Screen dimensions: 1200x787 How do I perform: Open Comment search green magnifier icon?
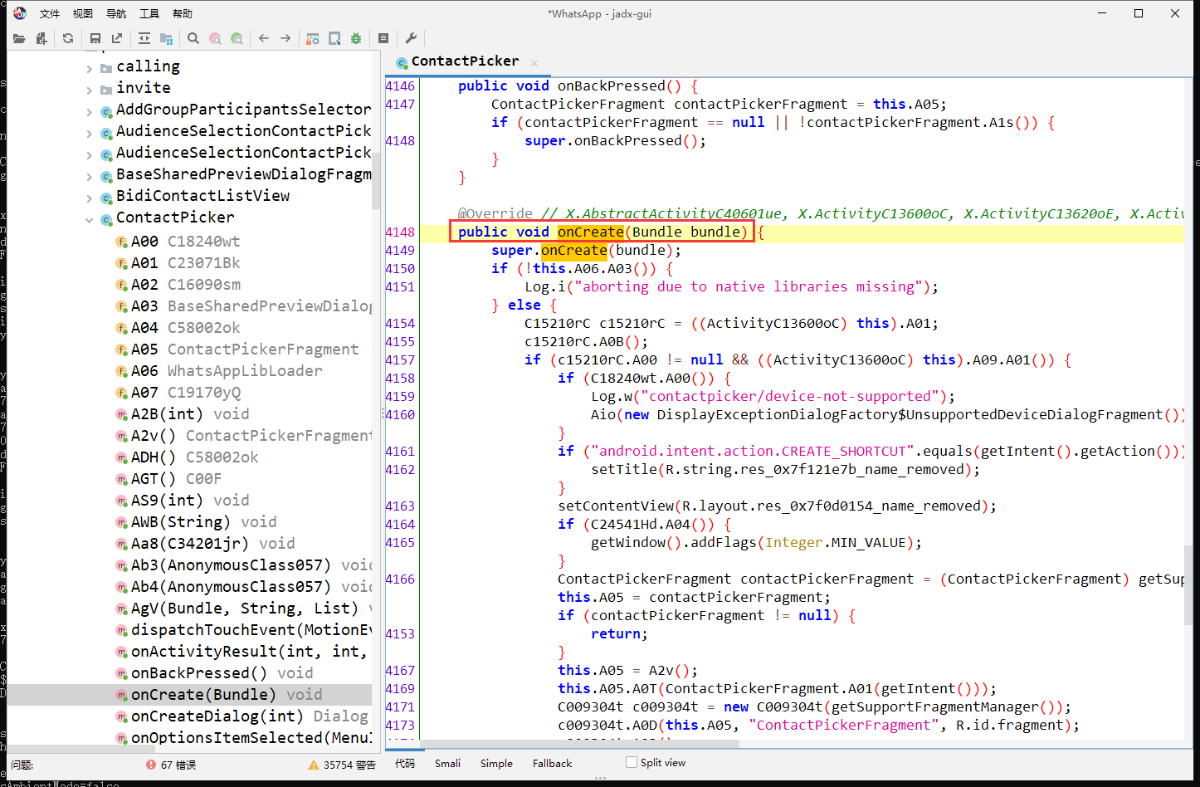pos(237,39)
